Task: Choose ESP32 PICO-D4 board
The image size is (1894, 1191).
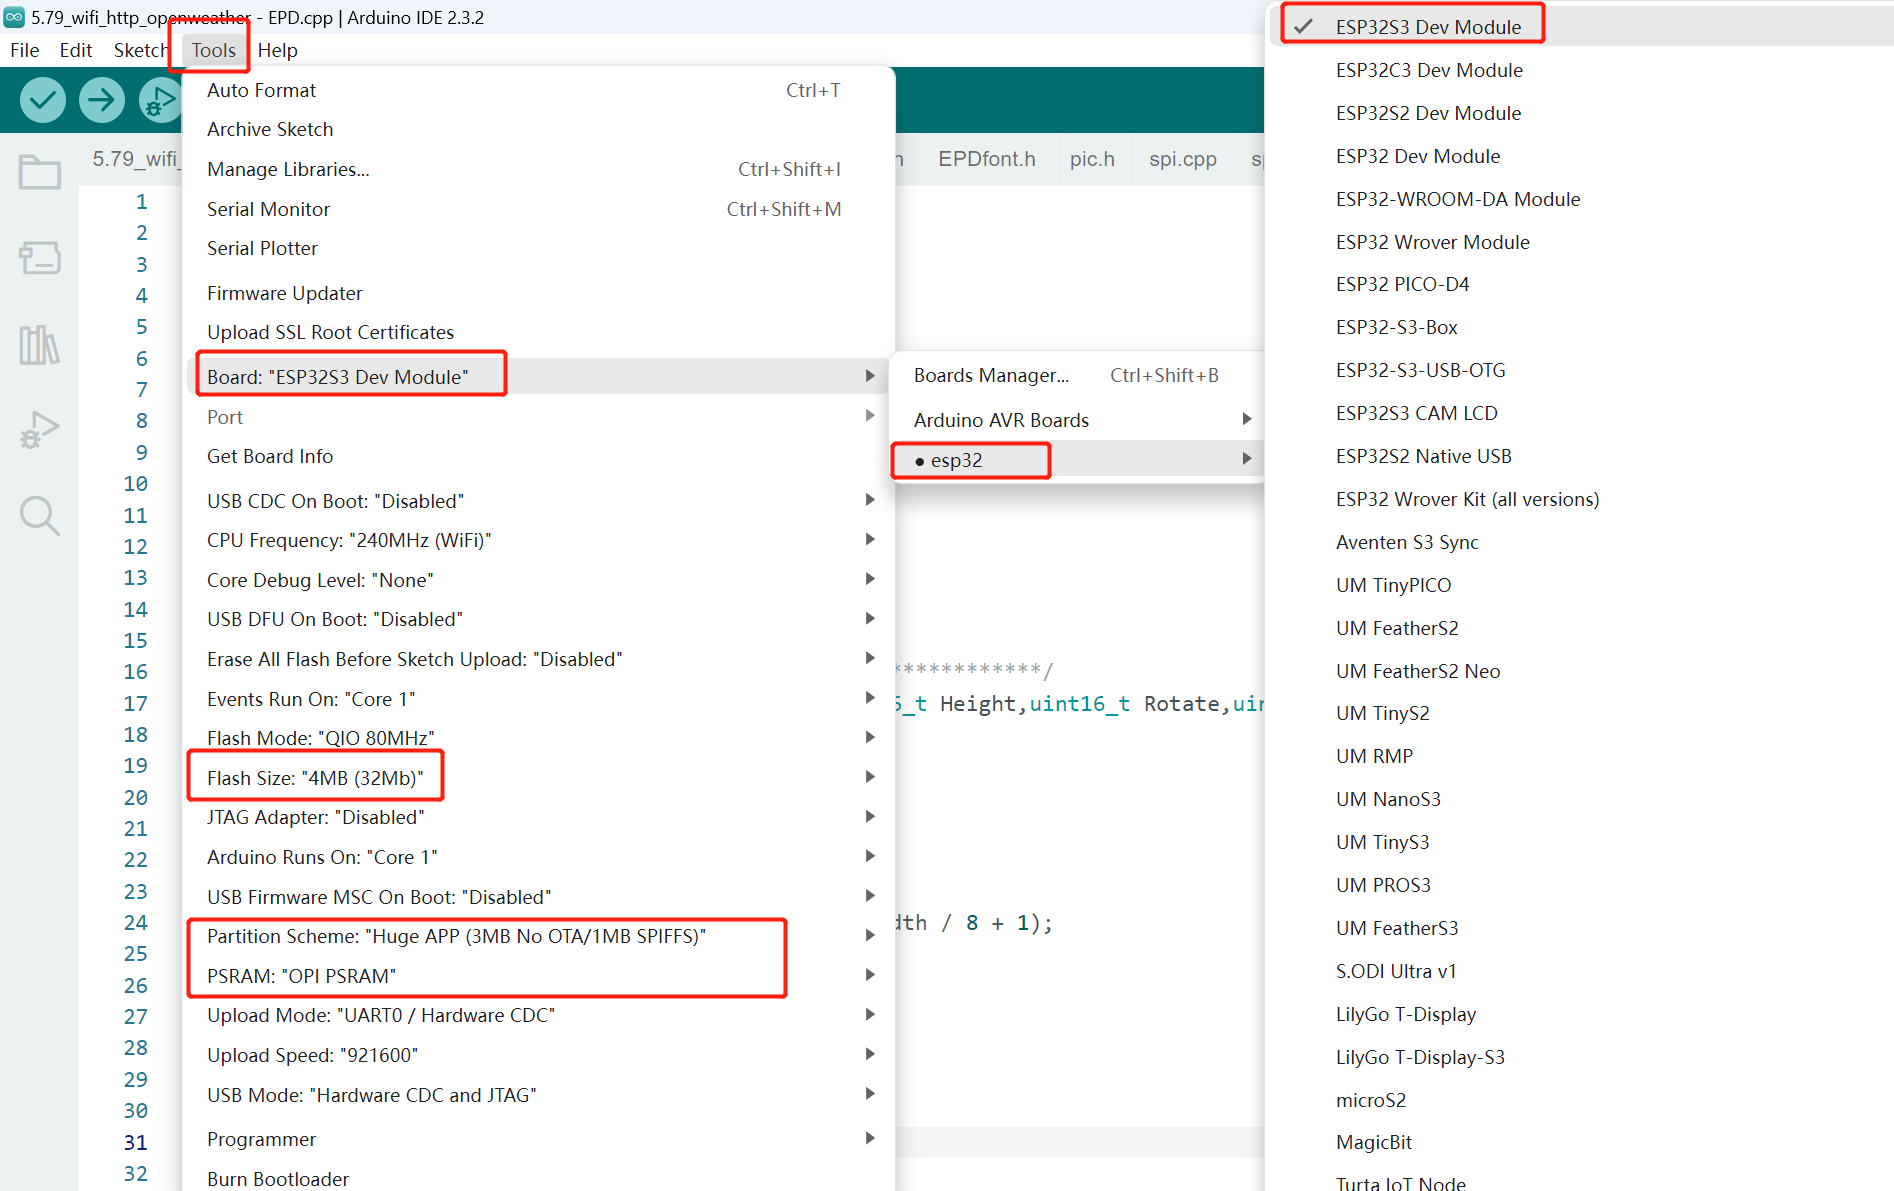Action: click(1580, 284)
